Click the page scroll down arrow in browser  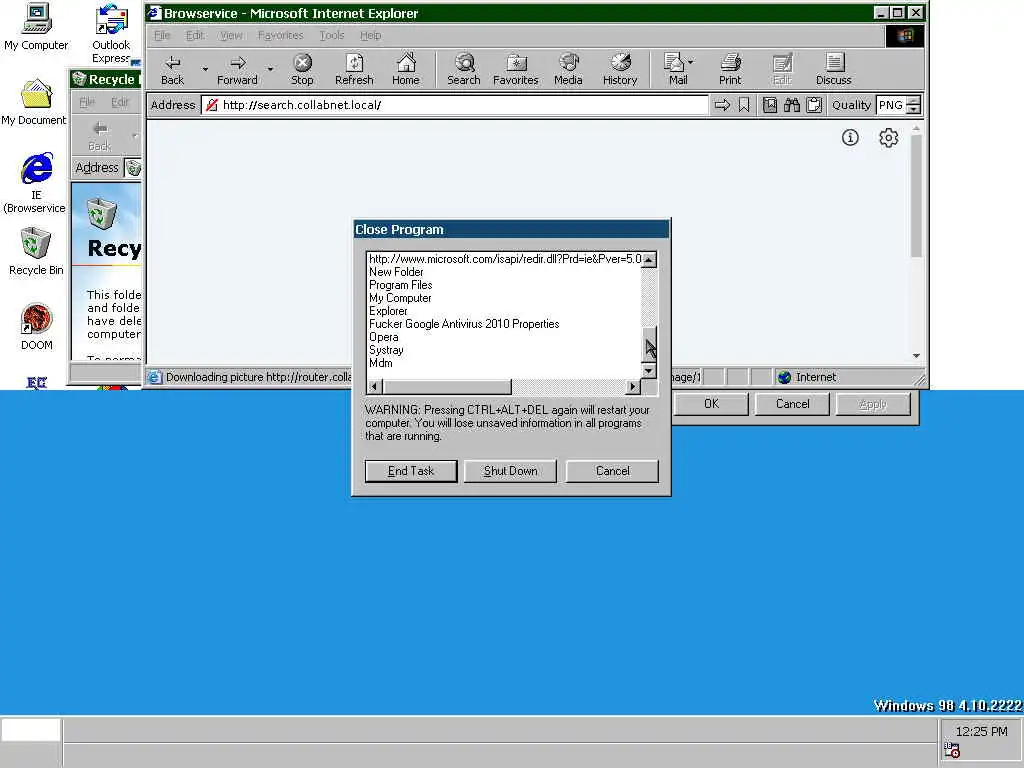click(x=916, y=356)
